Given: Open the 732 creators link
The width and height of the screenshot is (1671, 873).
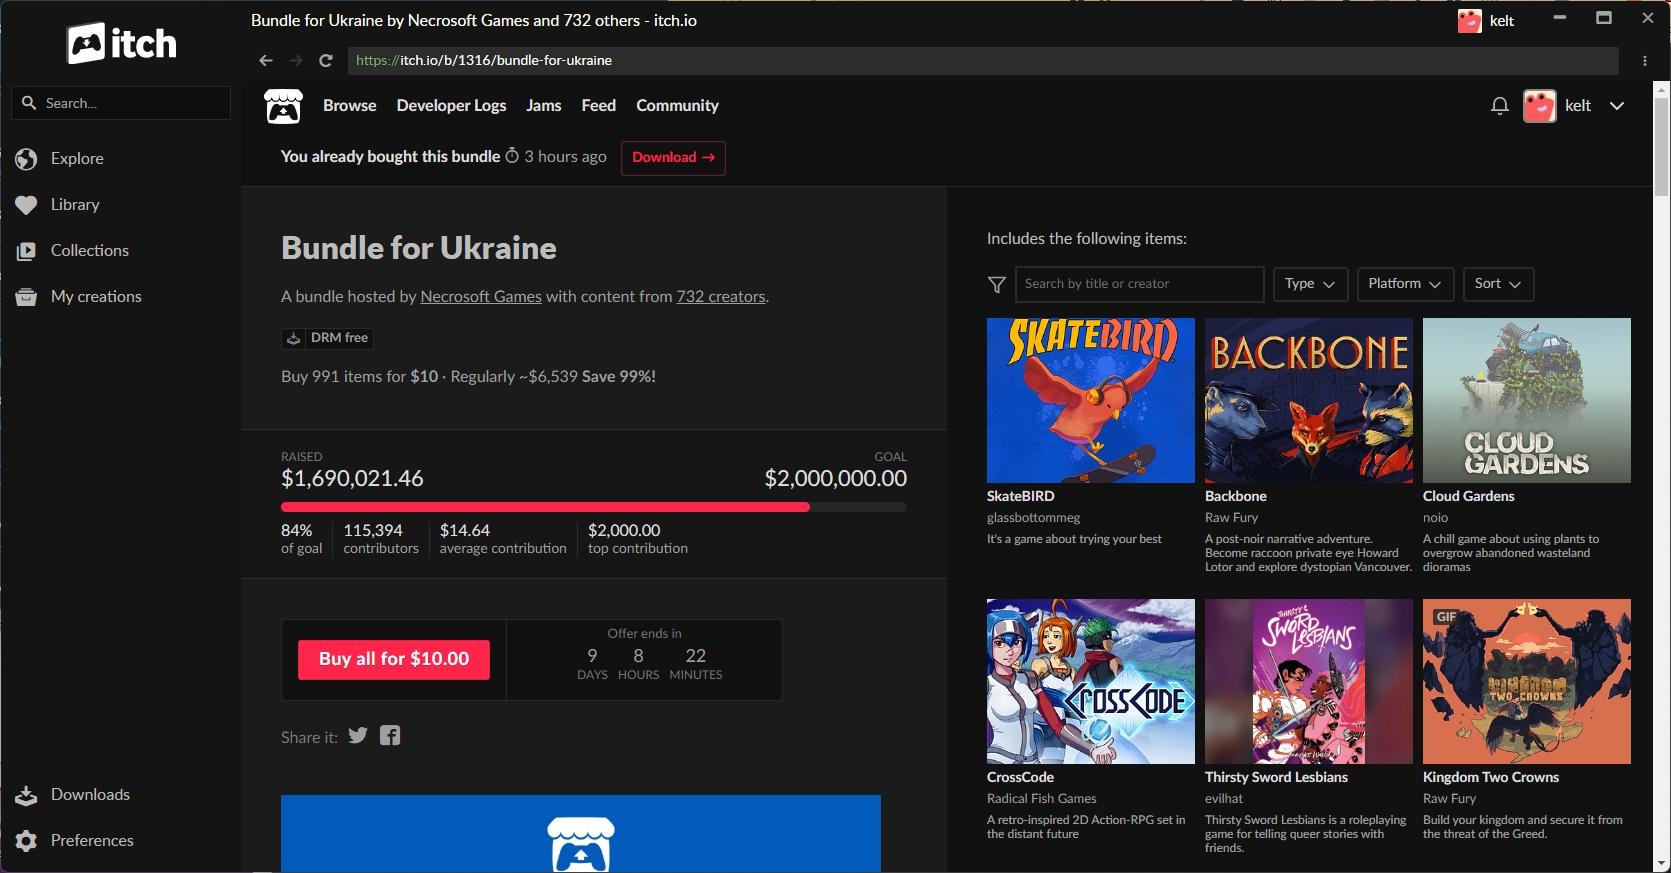Looking at the screenshot, I should tap(721, 297).
